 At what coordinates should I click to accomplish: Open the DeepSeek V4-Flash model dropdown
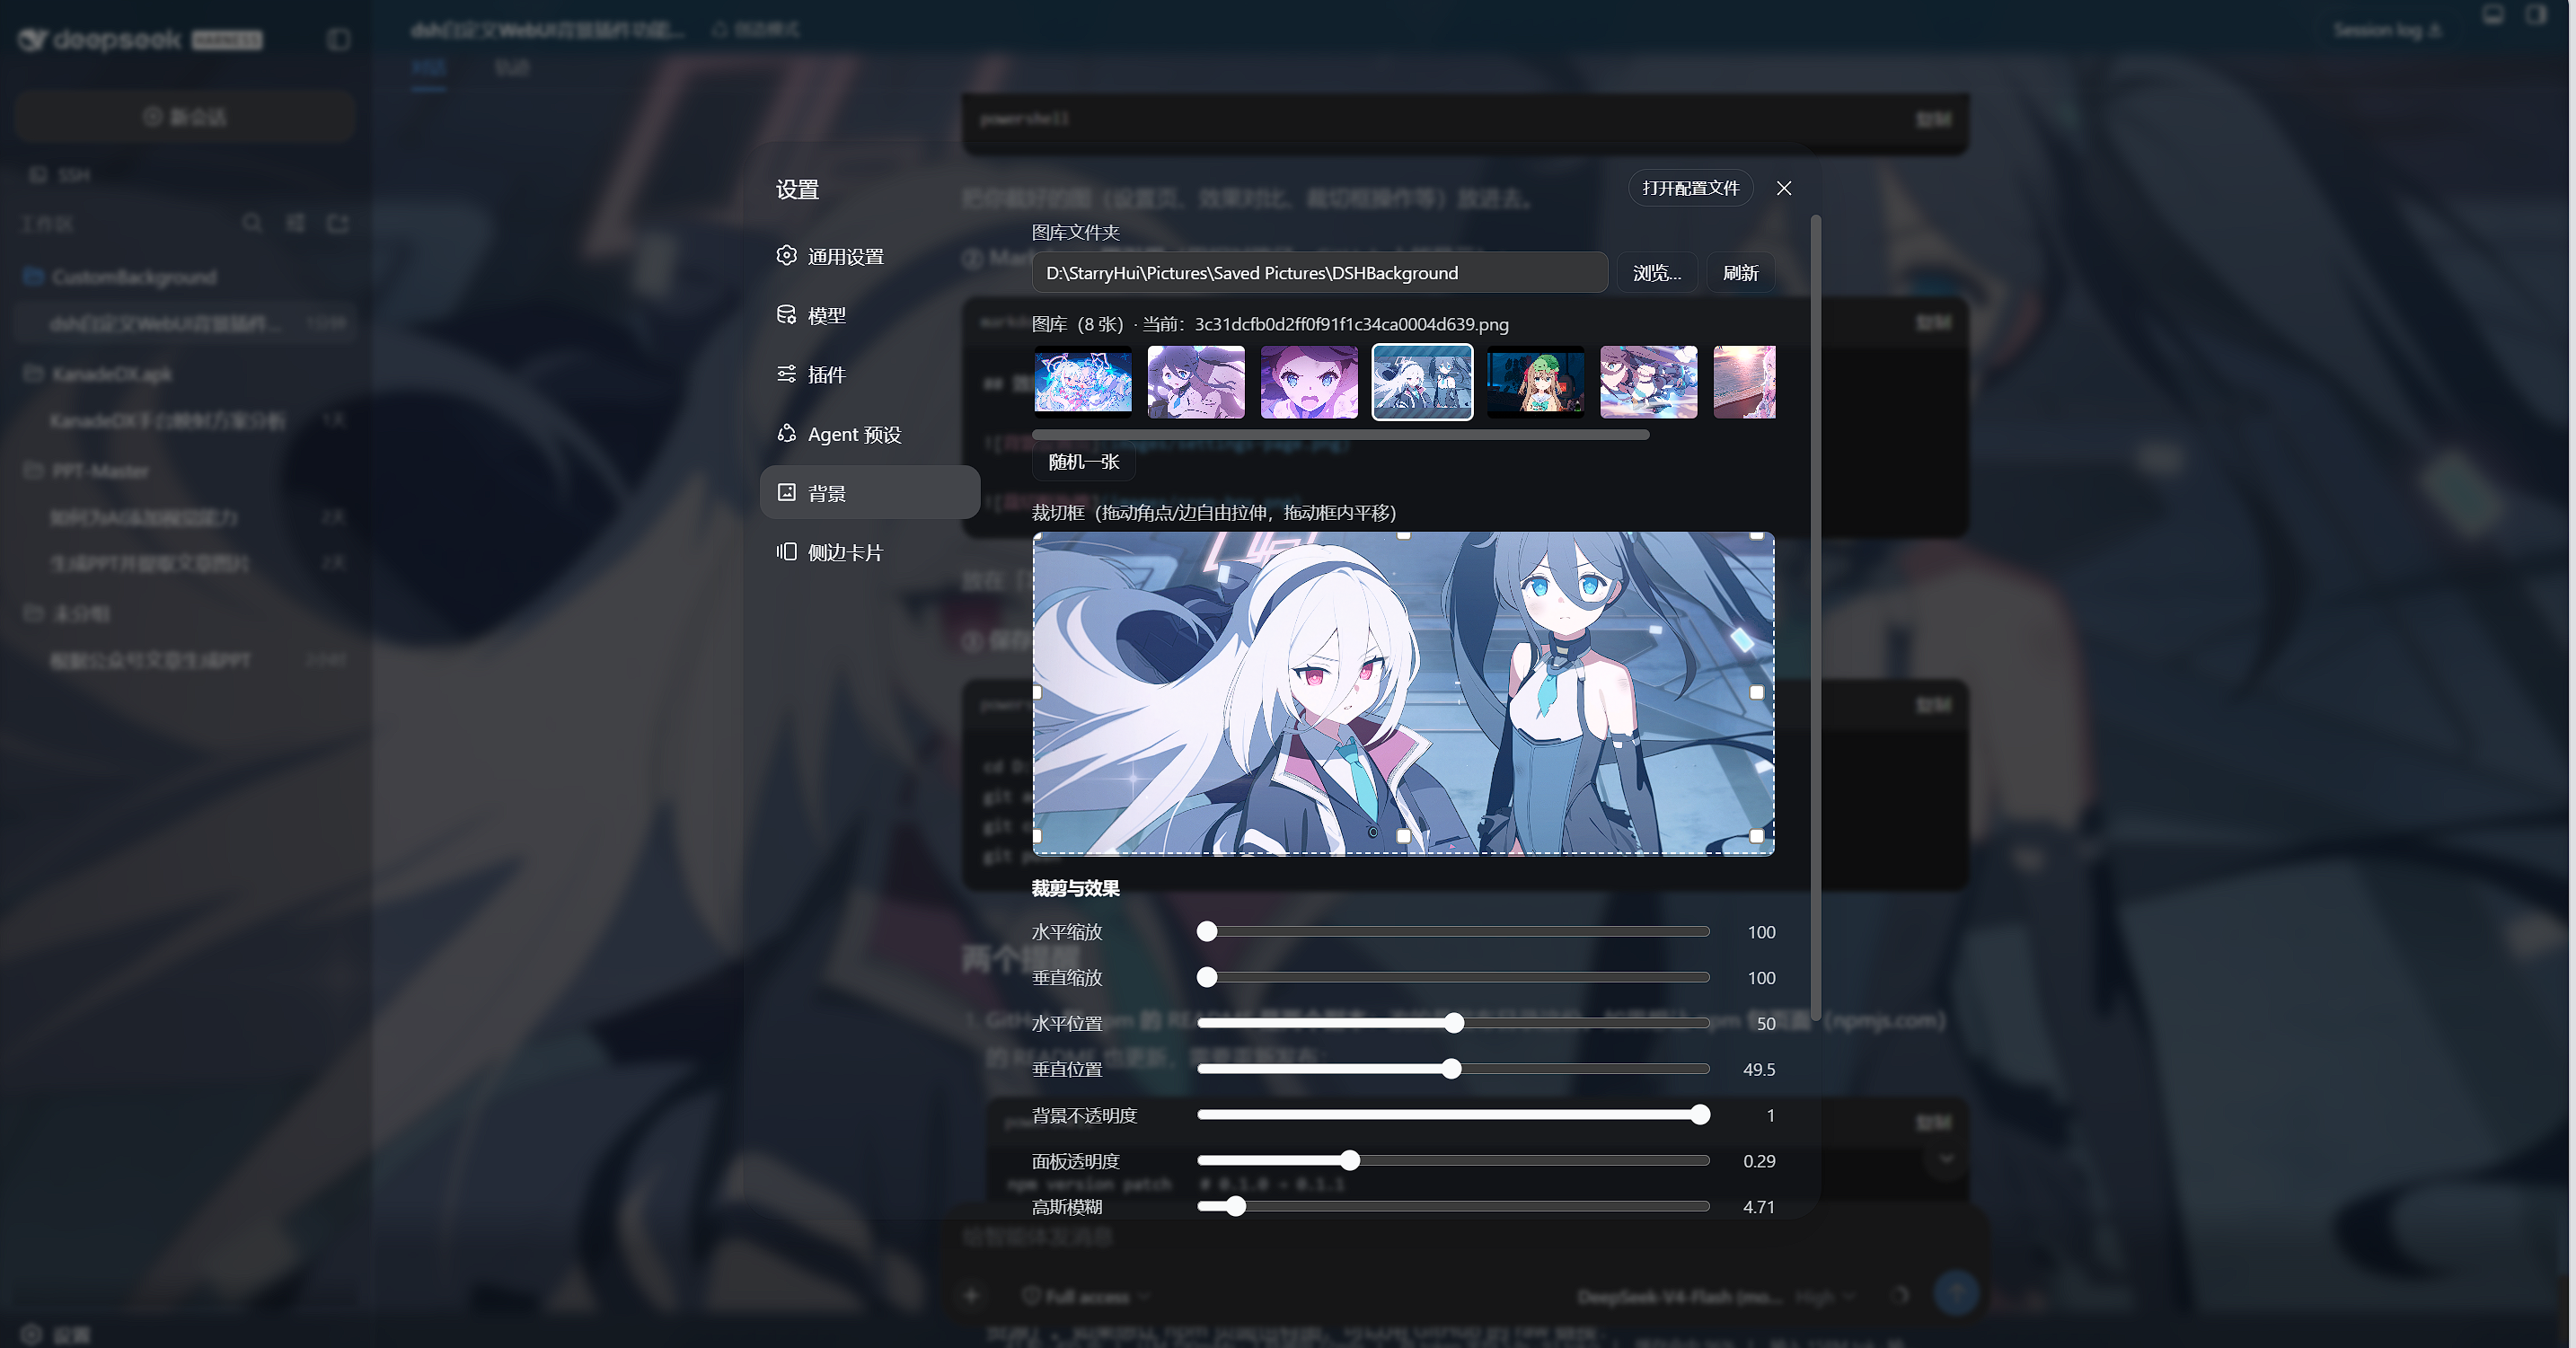pos(1679,1297)
